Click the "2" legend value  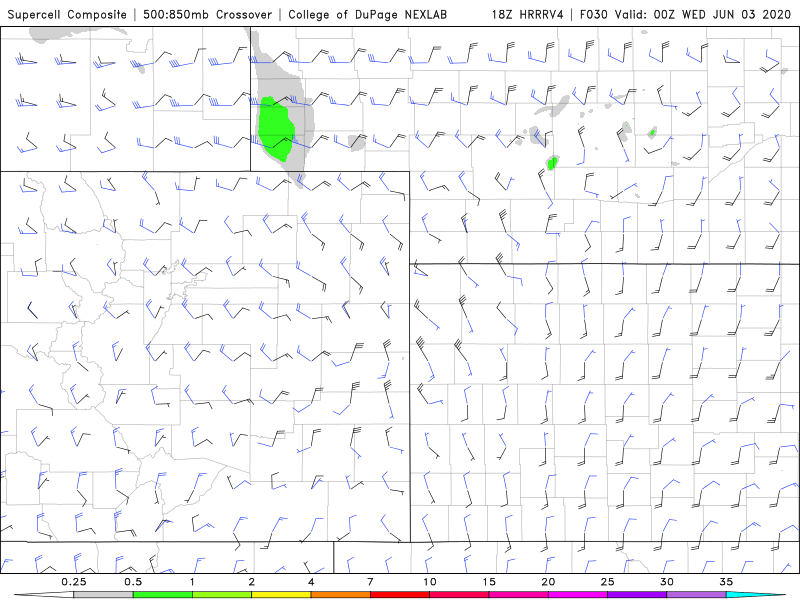point(252,582)
